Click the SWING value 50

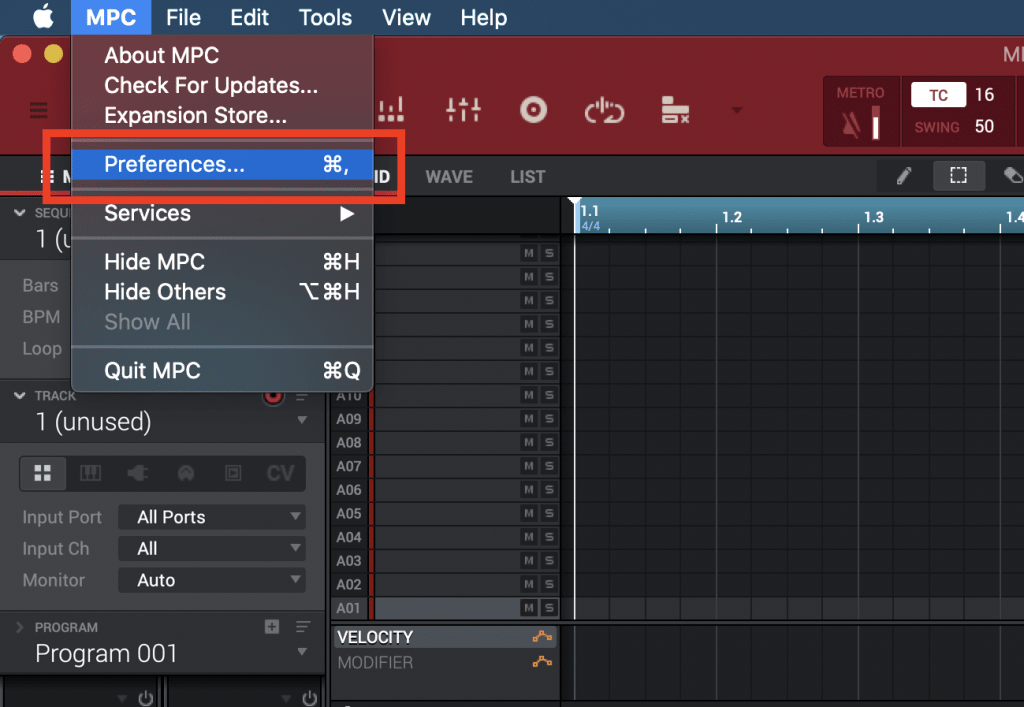click(984, 127)
